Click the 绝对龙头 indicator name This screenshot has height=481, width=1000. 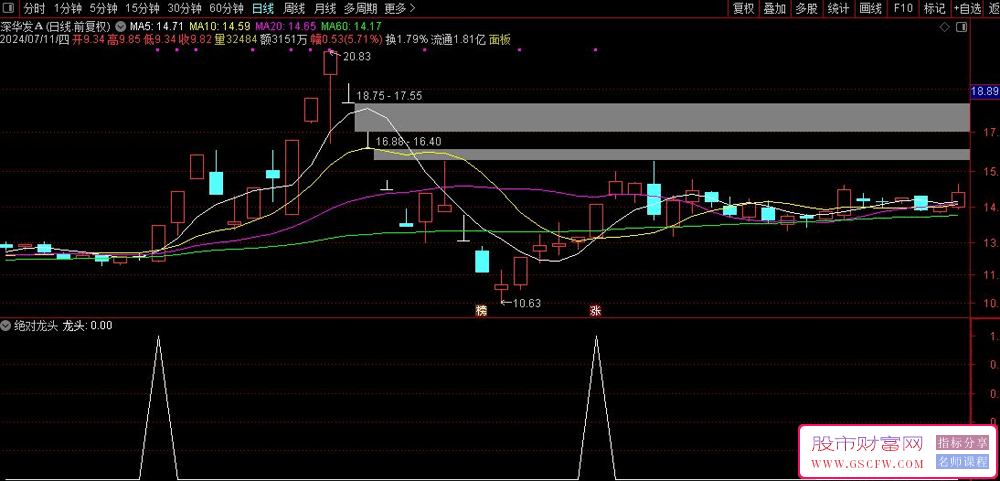36,325
